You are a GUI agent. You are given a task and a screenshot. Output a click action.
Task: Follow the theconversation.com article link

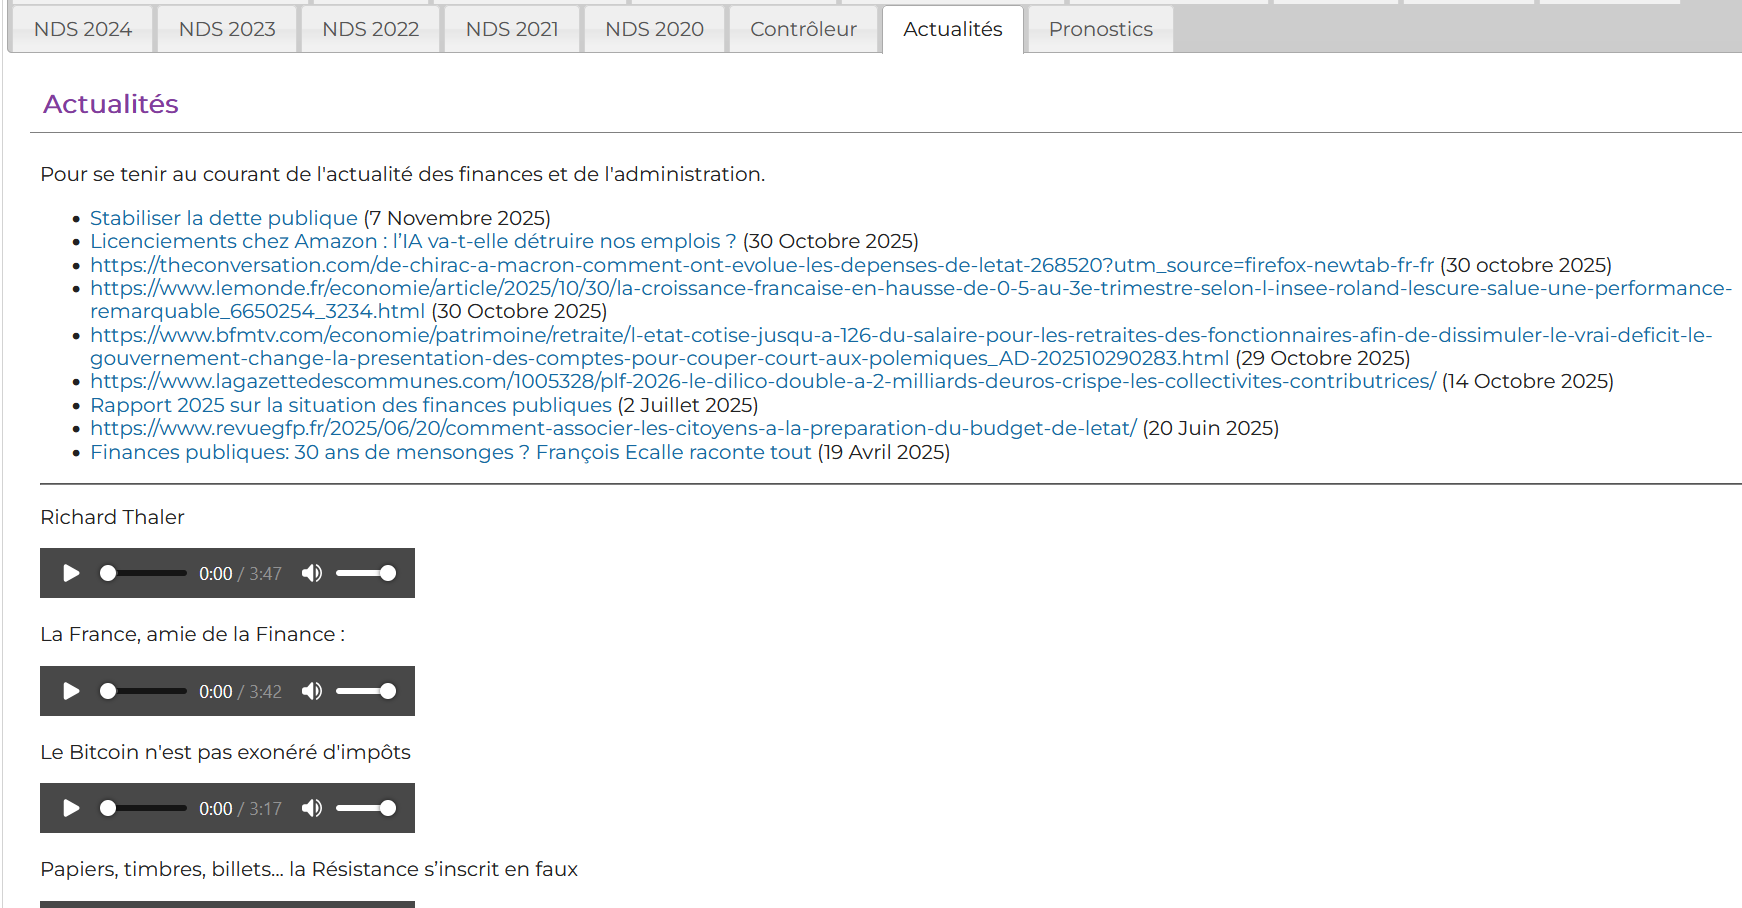[x=761, y=265]
